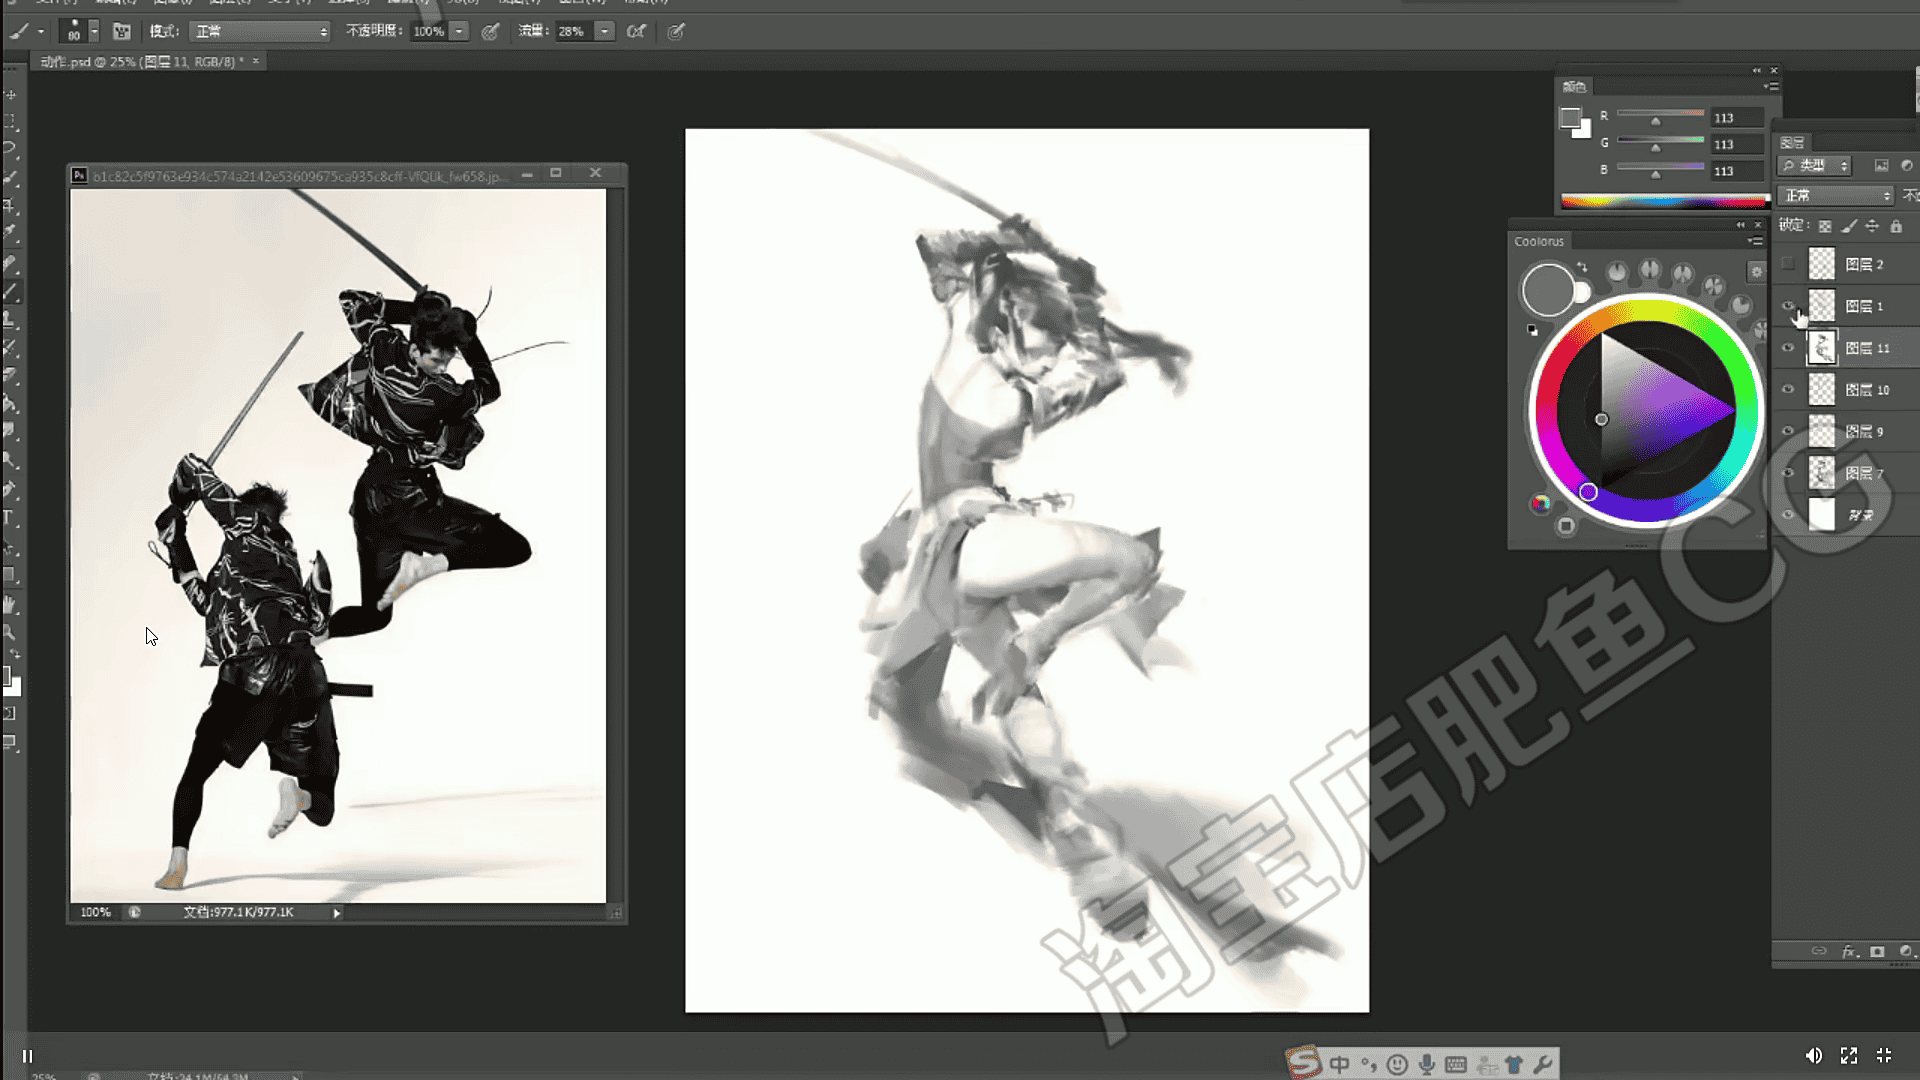Select the Move tool
The height and width of the screenshot is (1080, 1920).
[10, 95]
